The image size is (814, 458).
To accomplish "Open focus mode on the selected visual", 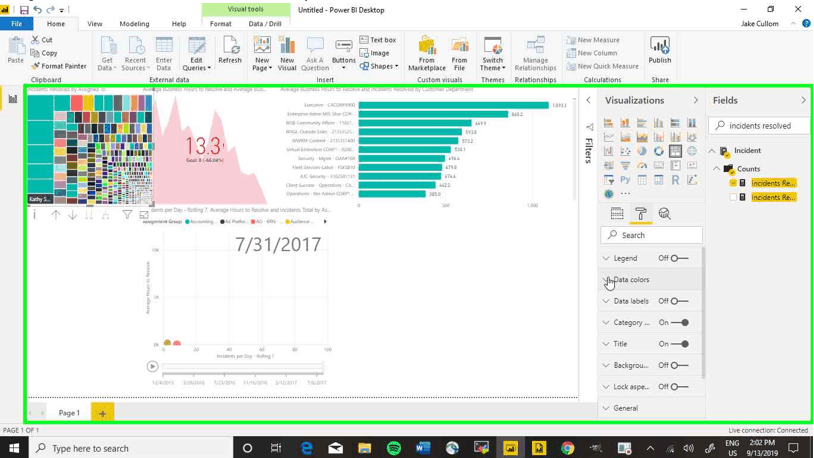I will pos(144,214).
